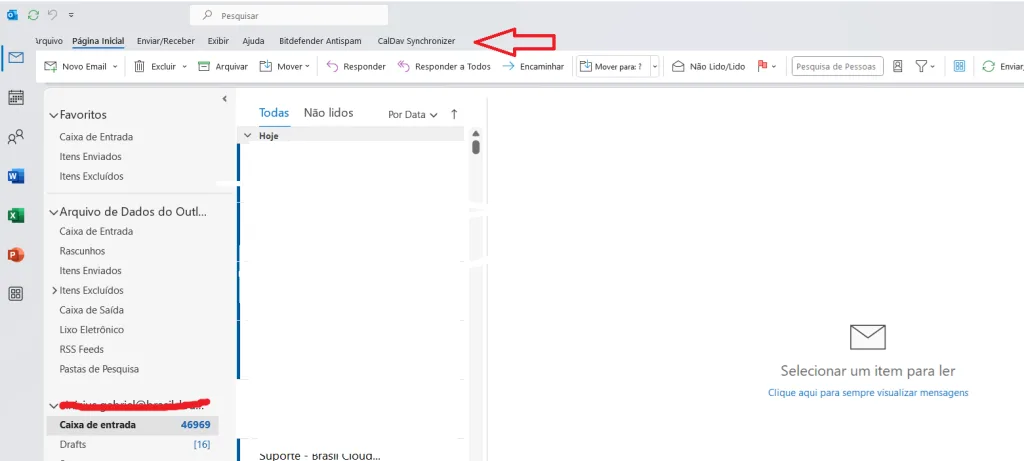Collapse the Favoritos section
The height and width of the screenshot is (461, 1024).
54,115
